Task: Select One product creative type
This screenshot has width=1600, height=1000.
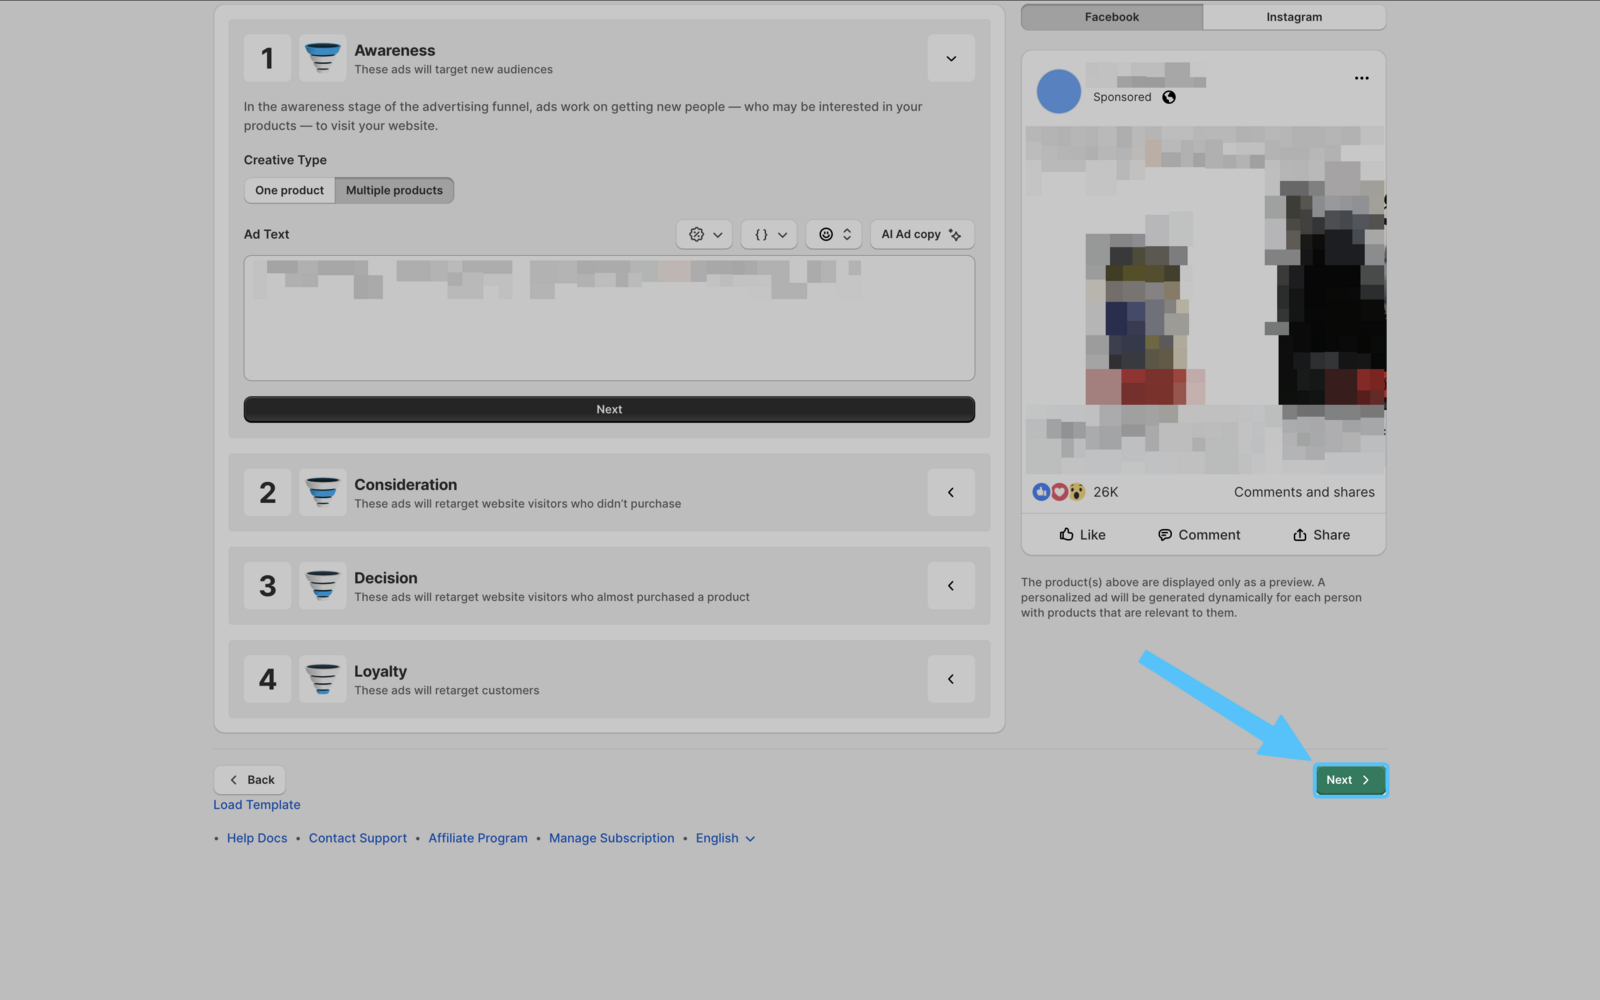Action: pyautogui.click(x=289, y=190)
